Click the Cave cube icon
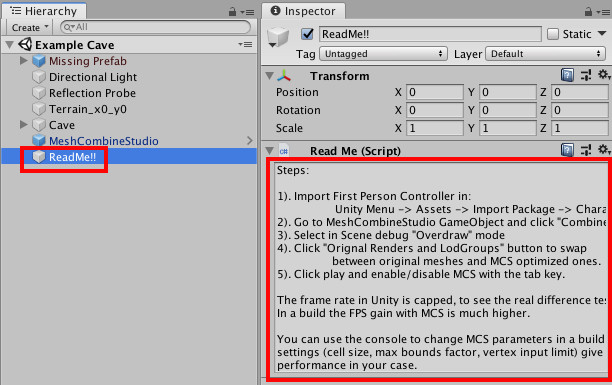The height and width of the screenshot is (385, 612). [x=39, y=125]
